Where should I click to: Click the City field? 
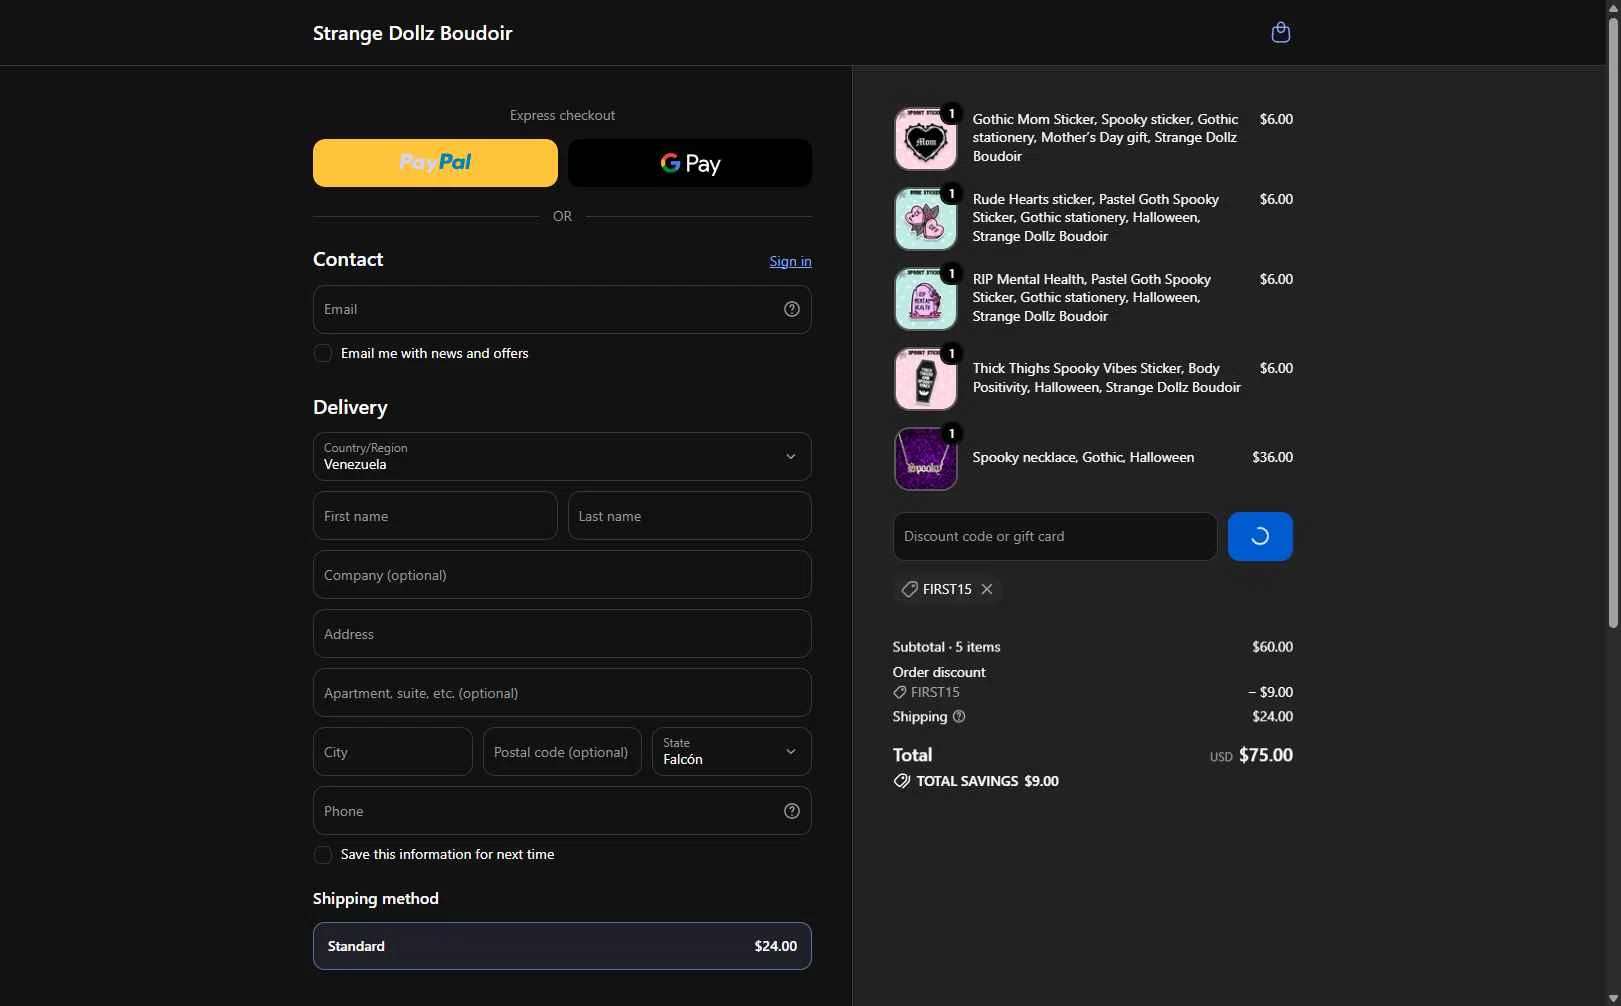393,752
